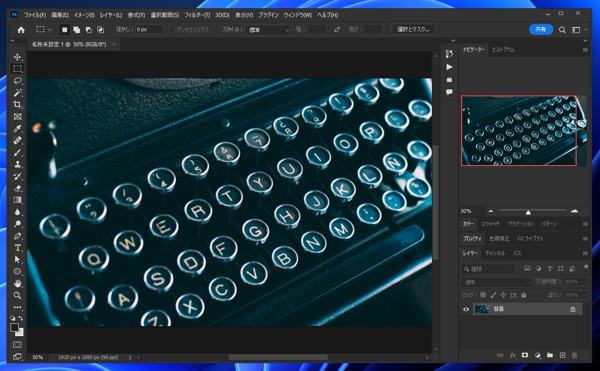This screenshot has height=371, width=600.
Task: Select the Path Selection tool
Action: (18, 260)
